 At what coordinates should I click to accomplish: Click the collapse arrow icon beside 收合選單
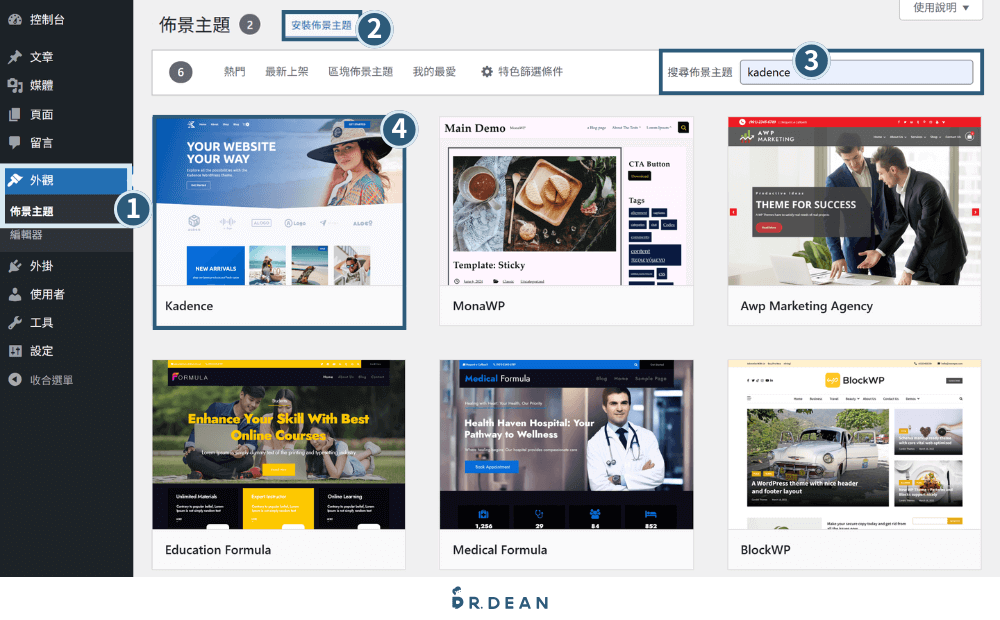click(x=15, y=380)
